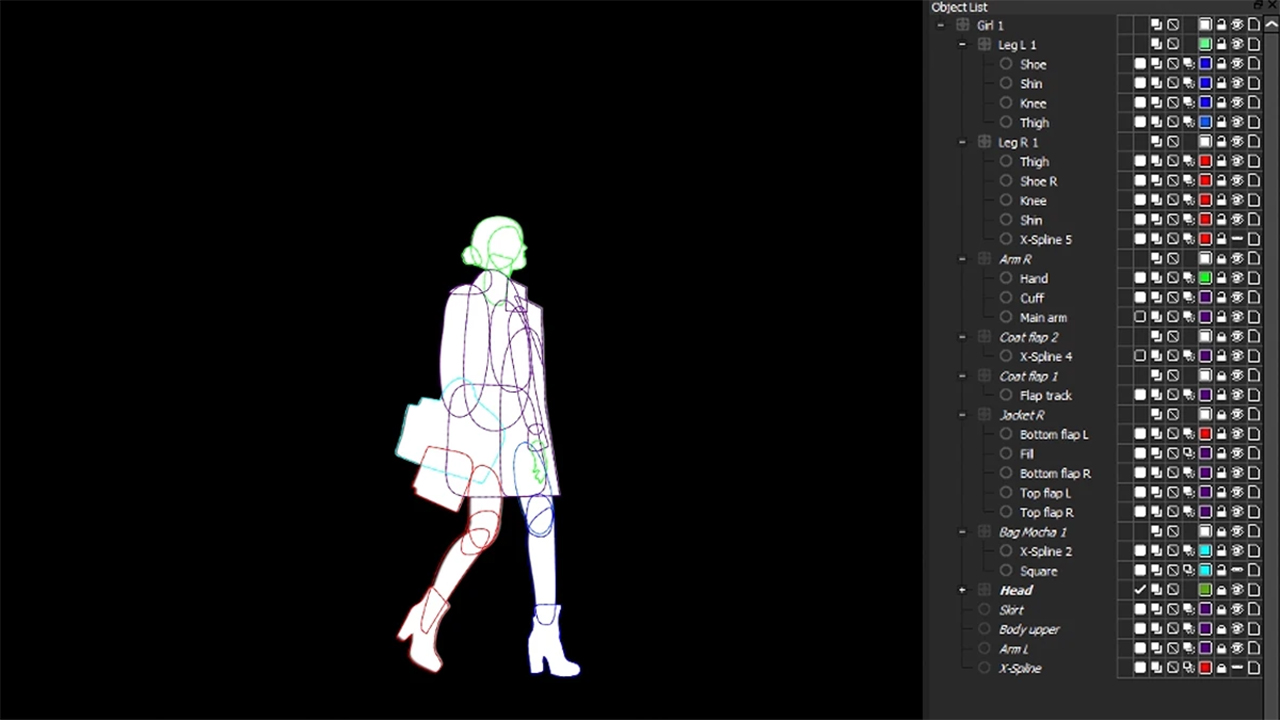Click the circle icon beside Bottom flap L

pyautogui.click(x=1006, y=434)
